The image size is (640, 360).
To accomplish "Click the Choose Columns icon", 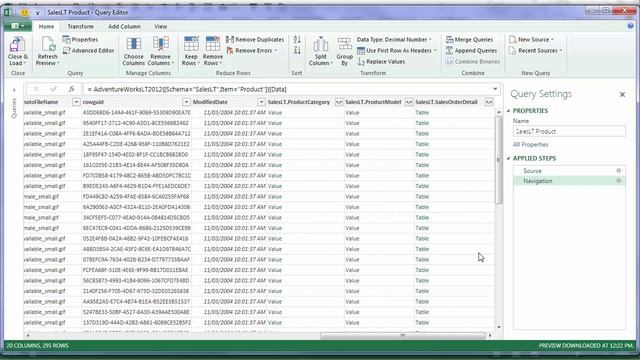I will click(x=133, y=44).
